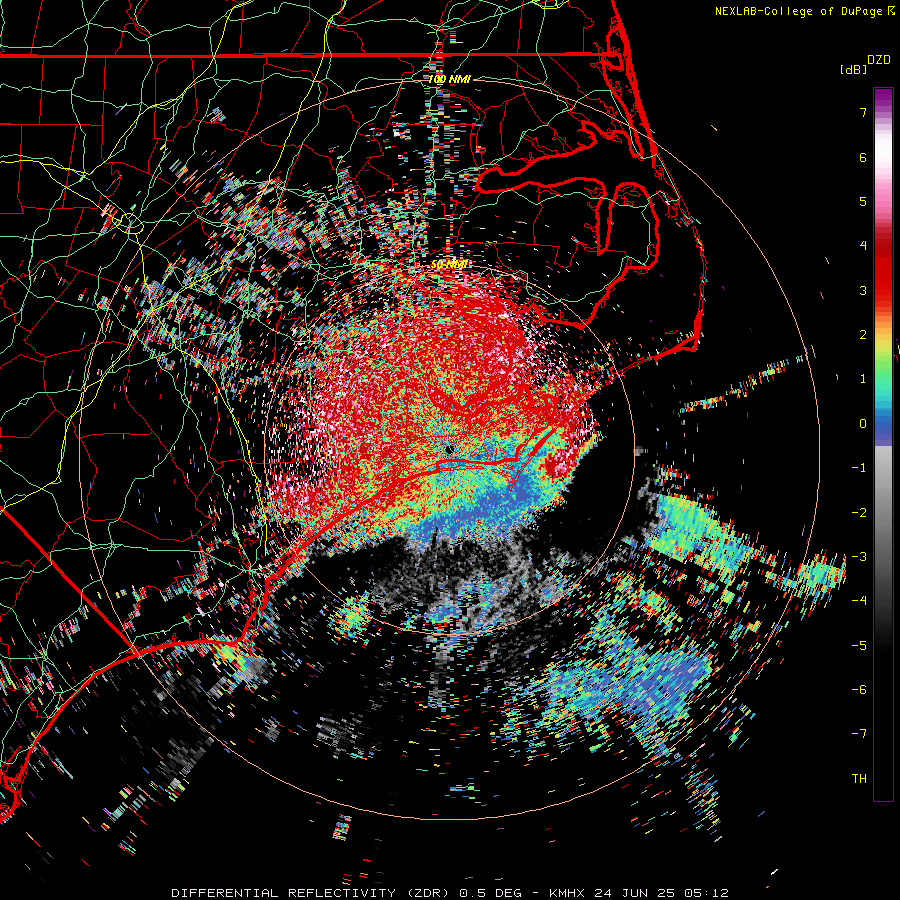Click the -6 value on the color scale
Image resolution: width=900 pixels, height=900 pixels.
point(859,690)
